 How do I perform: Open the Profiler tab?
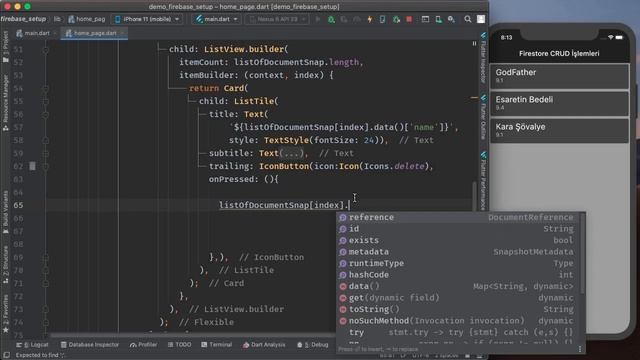coord(143,345)
